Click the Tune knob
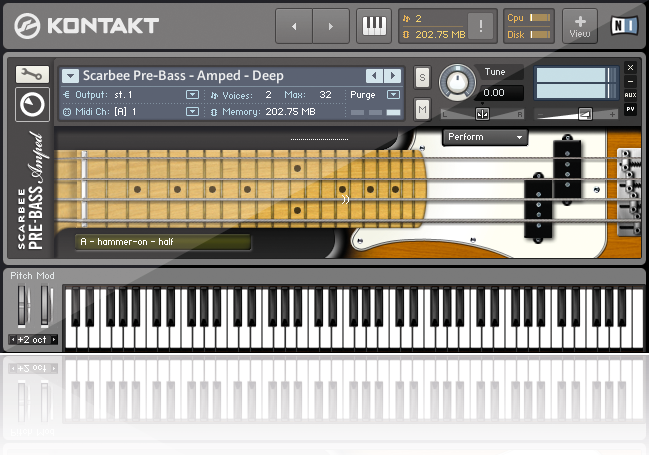Image resolution: width=649 pixels, height=455 pixels. point(457,82)
